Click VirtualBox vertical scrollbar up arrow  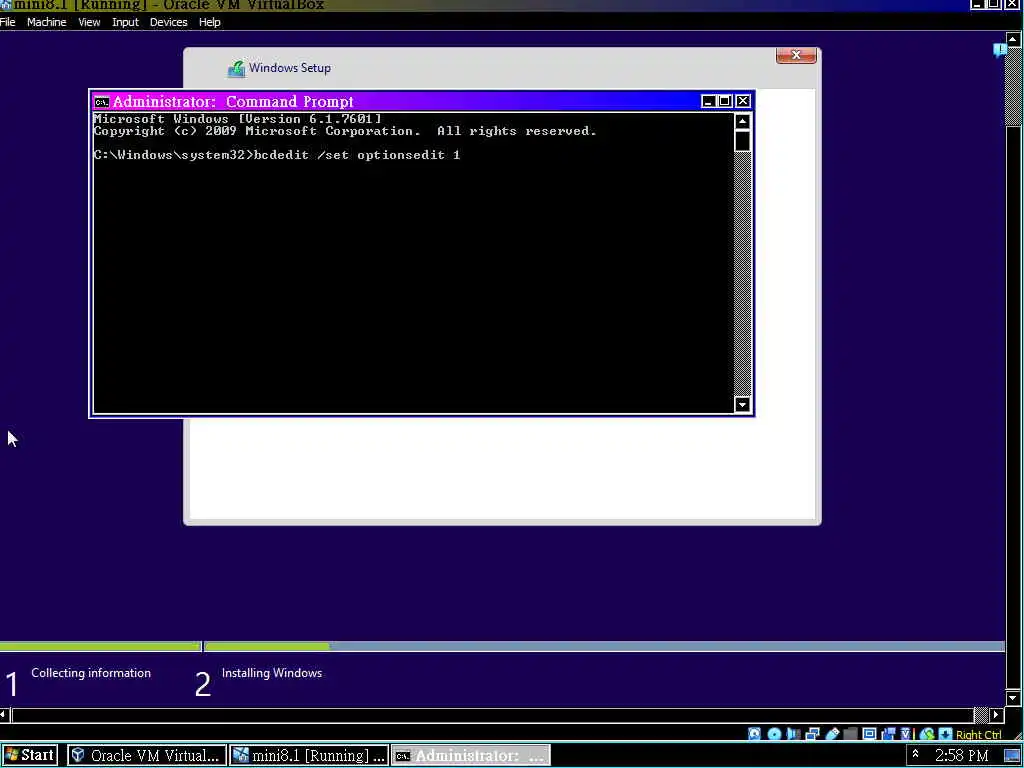tap(1012, 39)
